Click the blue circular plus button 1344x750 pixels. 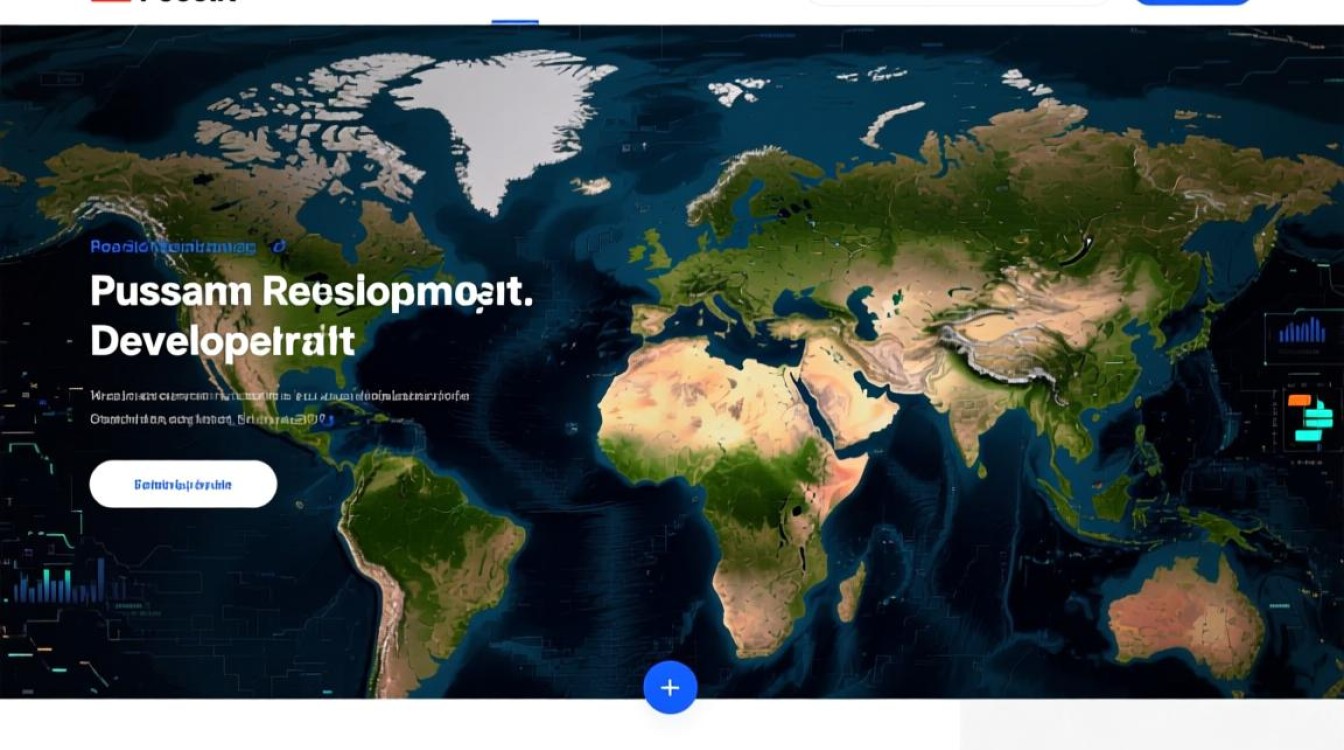670,688
